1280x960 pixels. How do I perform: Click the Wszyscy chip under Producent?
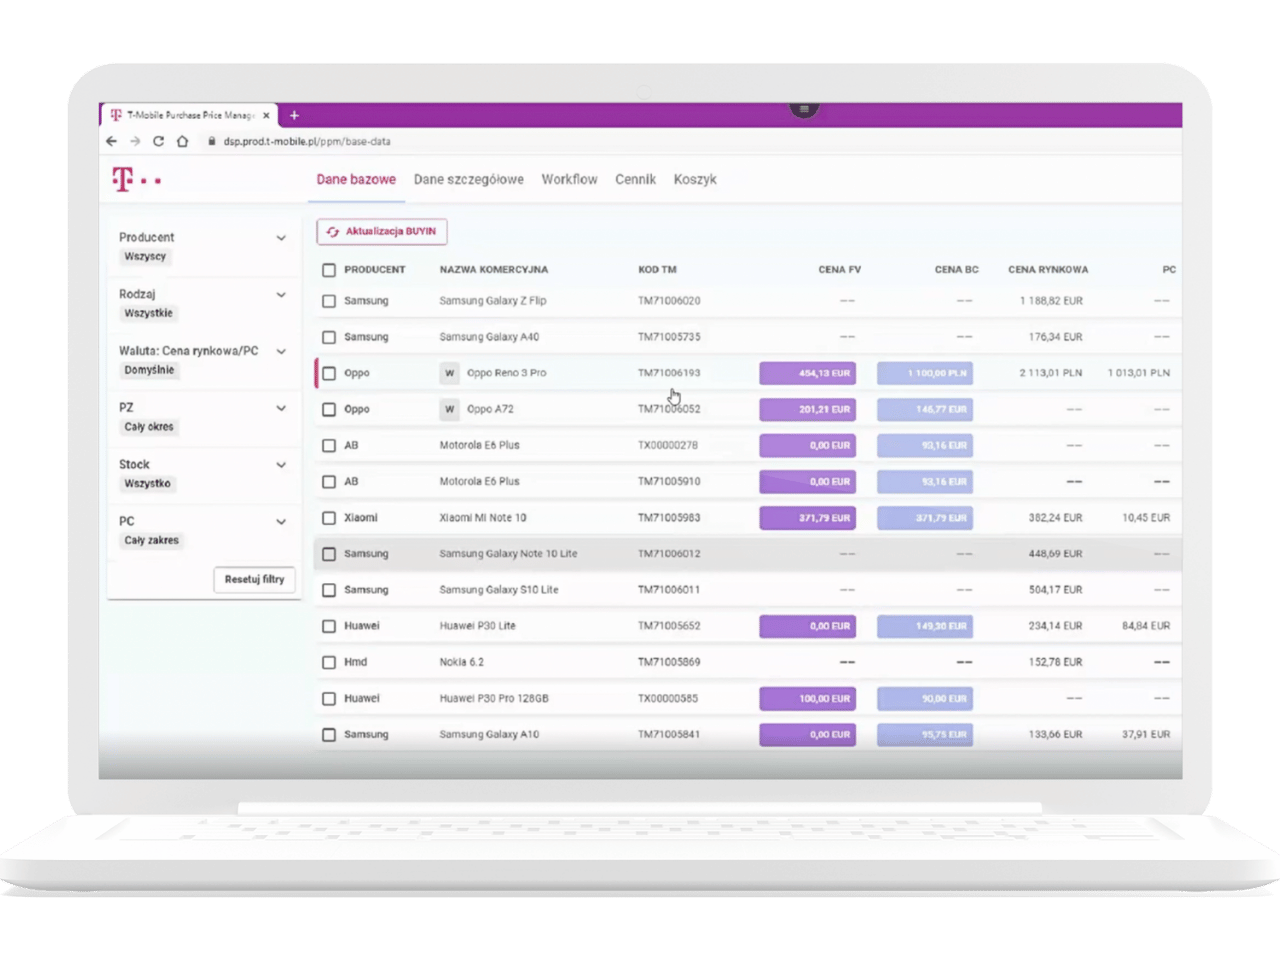(145, 257)
